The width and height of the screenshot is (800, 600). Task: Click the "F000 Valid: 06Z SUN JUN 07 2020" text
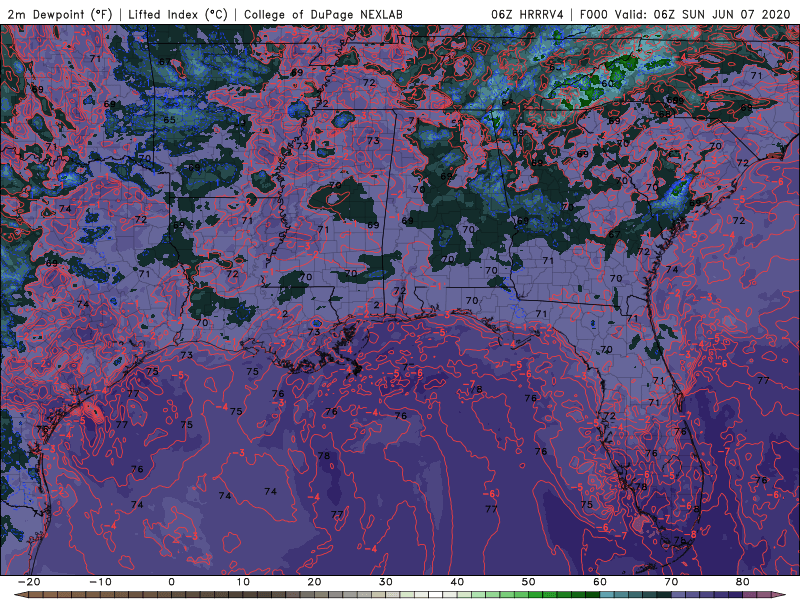[x=685, y=14]
